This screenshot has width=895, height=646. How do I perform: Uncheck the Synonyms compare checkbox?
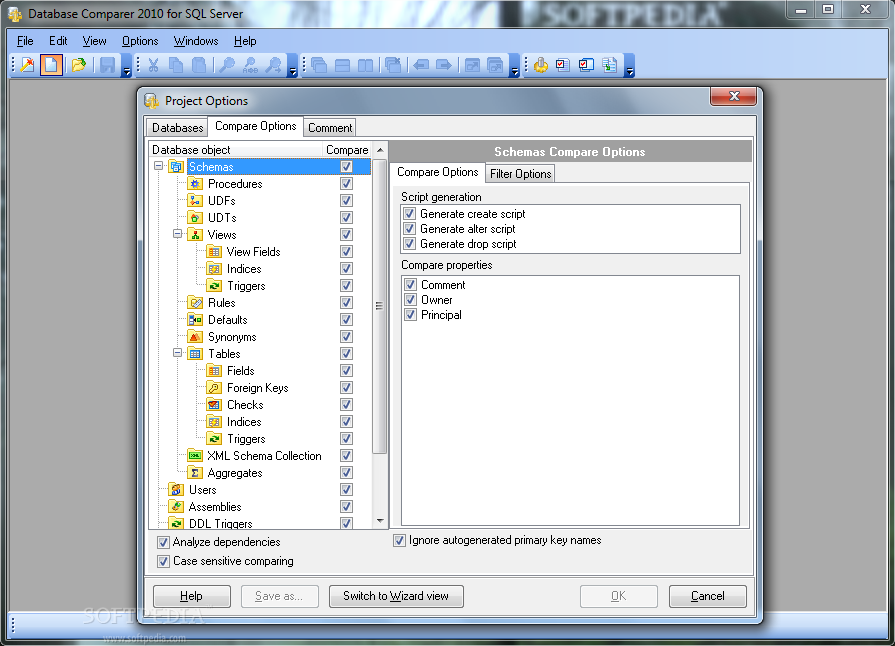click(x=346, y=337)
